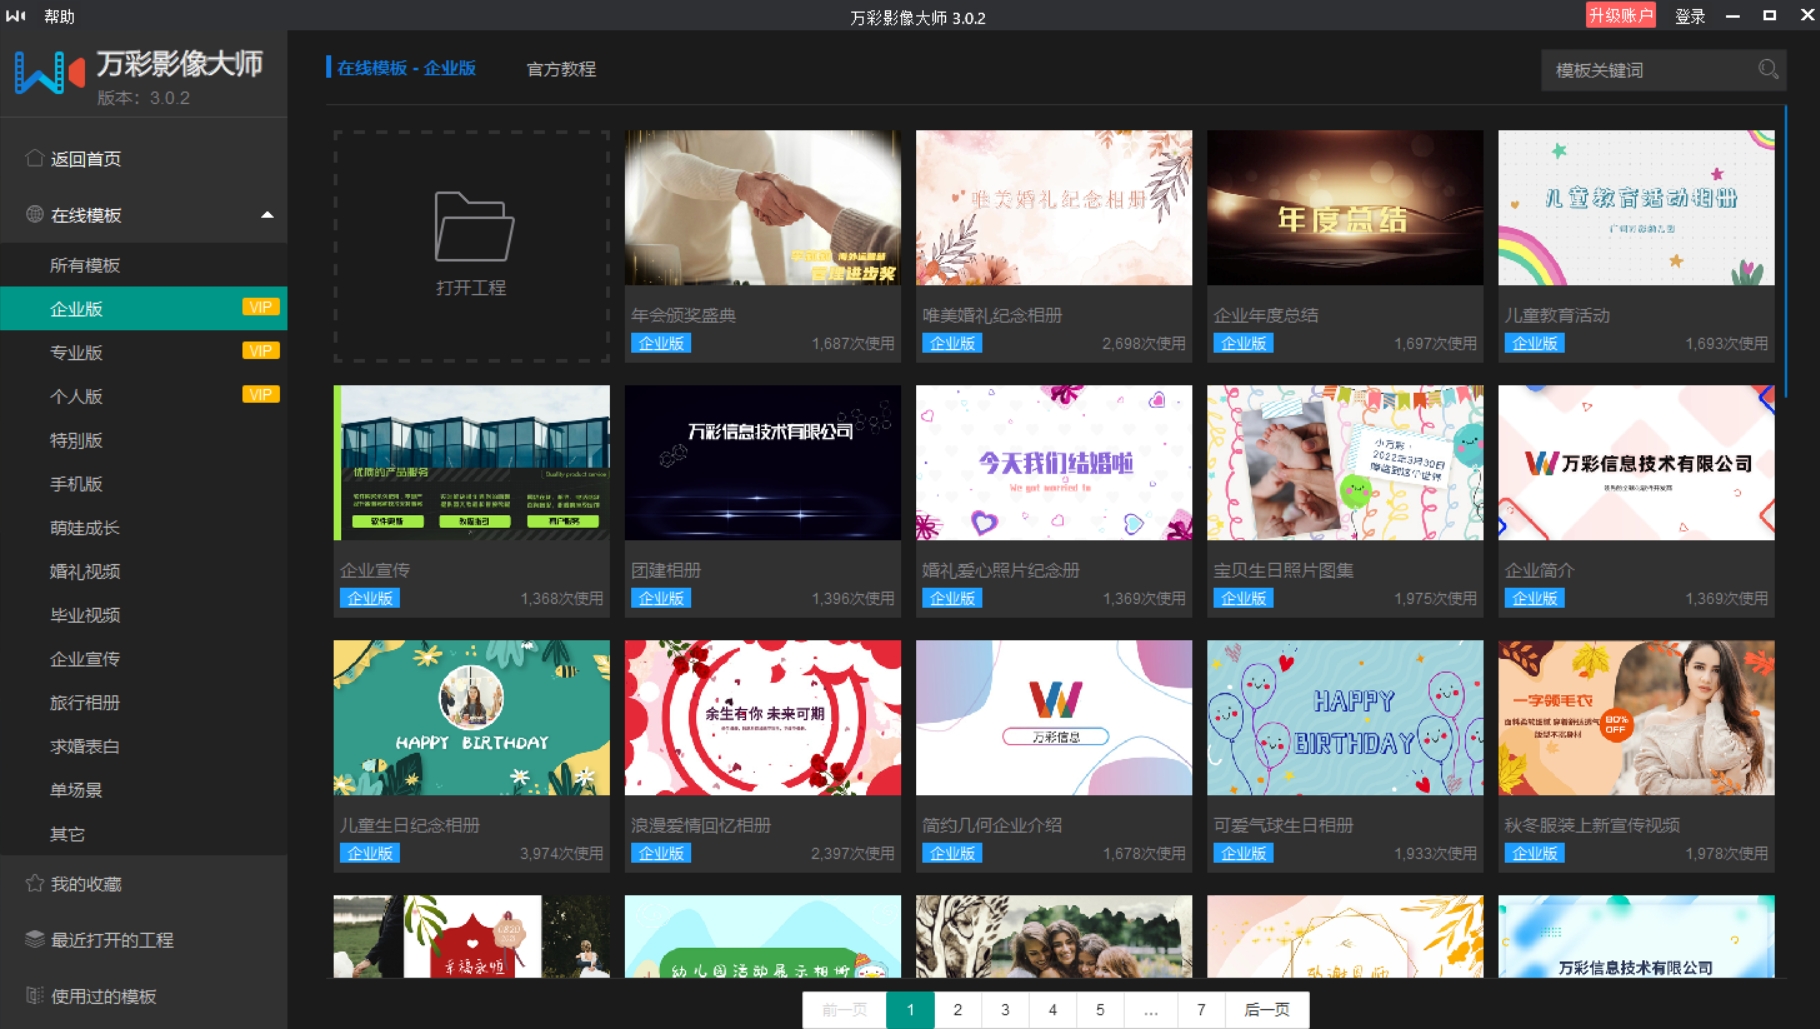1820x1029 pixels.
Task: Click the home icon beside 返回首页
Action: pyautogui.click(x=34, y=158)
